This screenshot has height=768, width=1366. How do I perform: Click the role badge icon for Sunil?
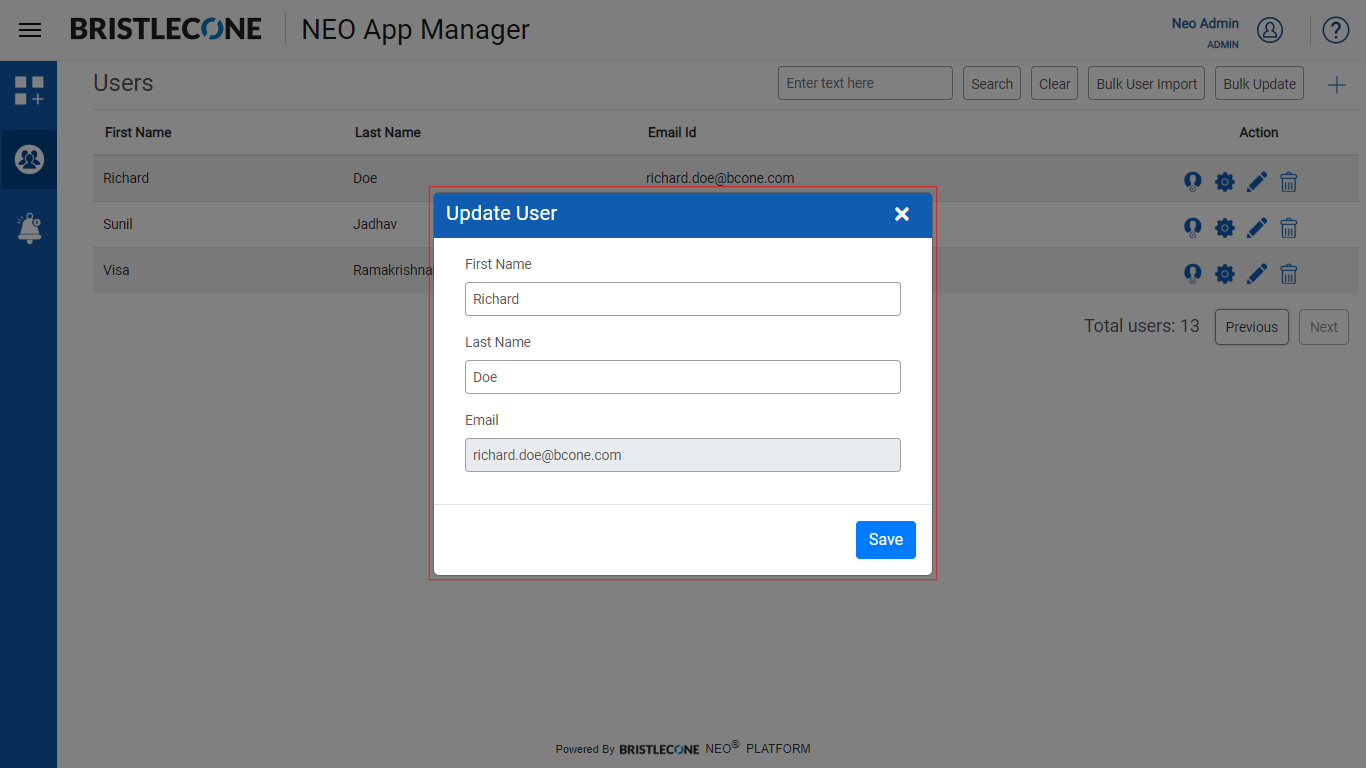click(1192, 227)
